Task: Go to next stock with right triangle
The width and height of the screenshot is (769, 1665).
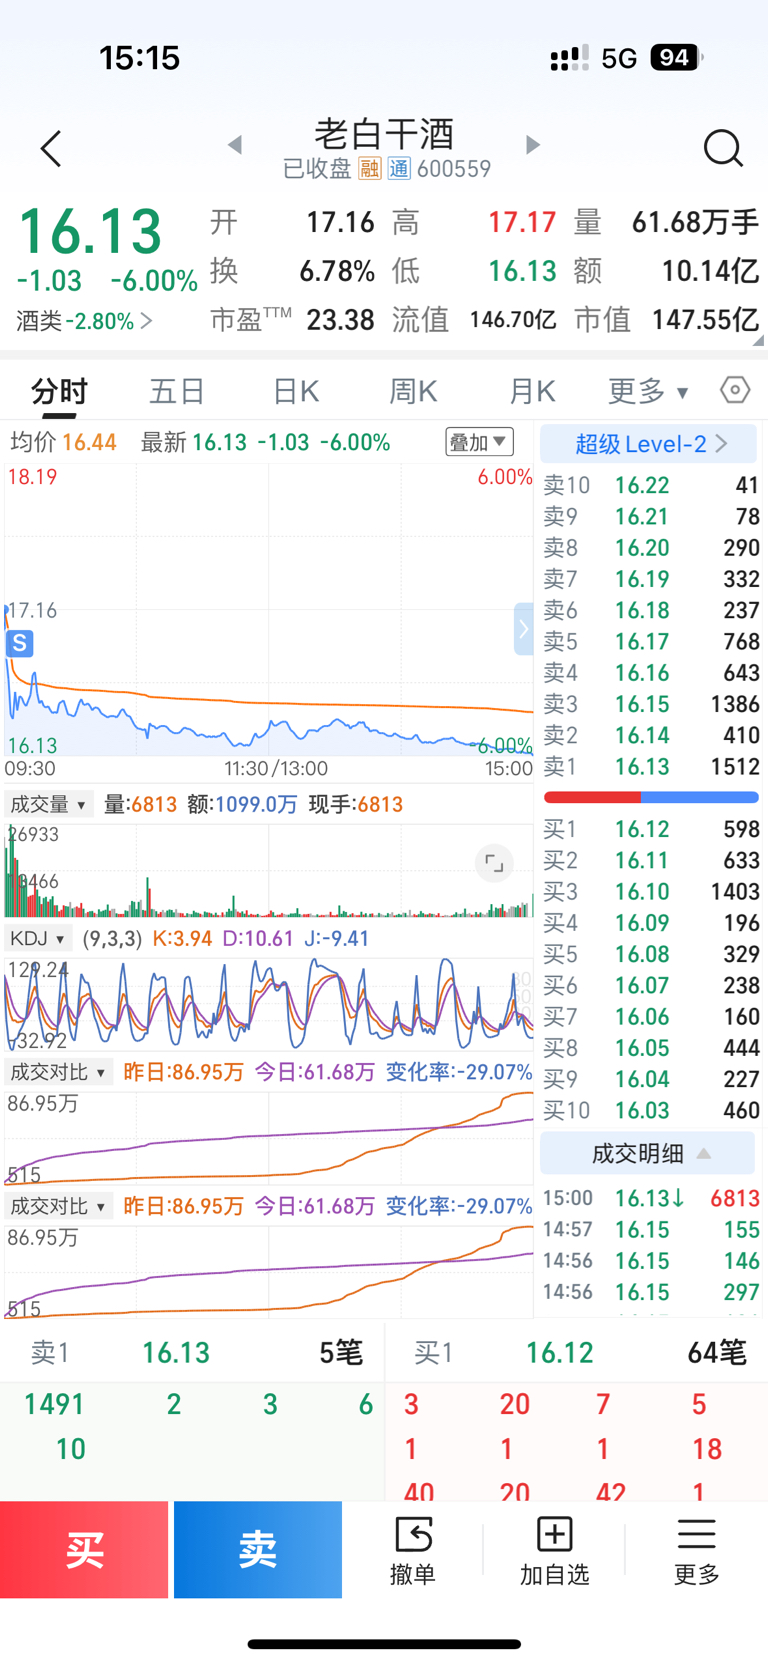Action: tap(533, 145)
